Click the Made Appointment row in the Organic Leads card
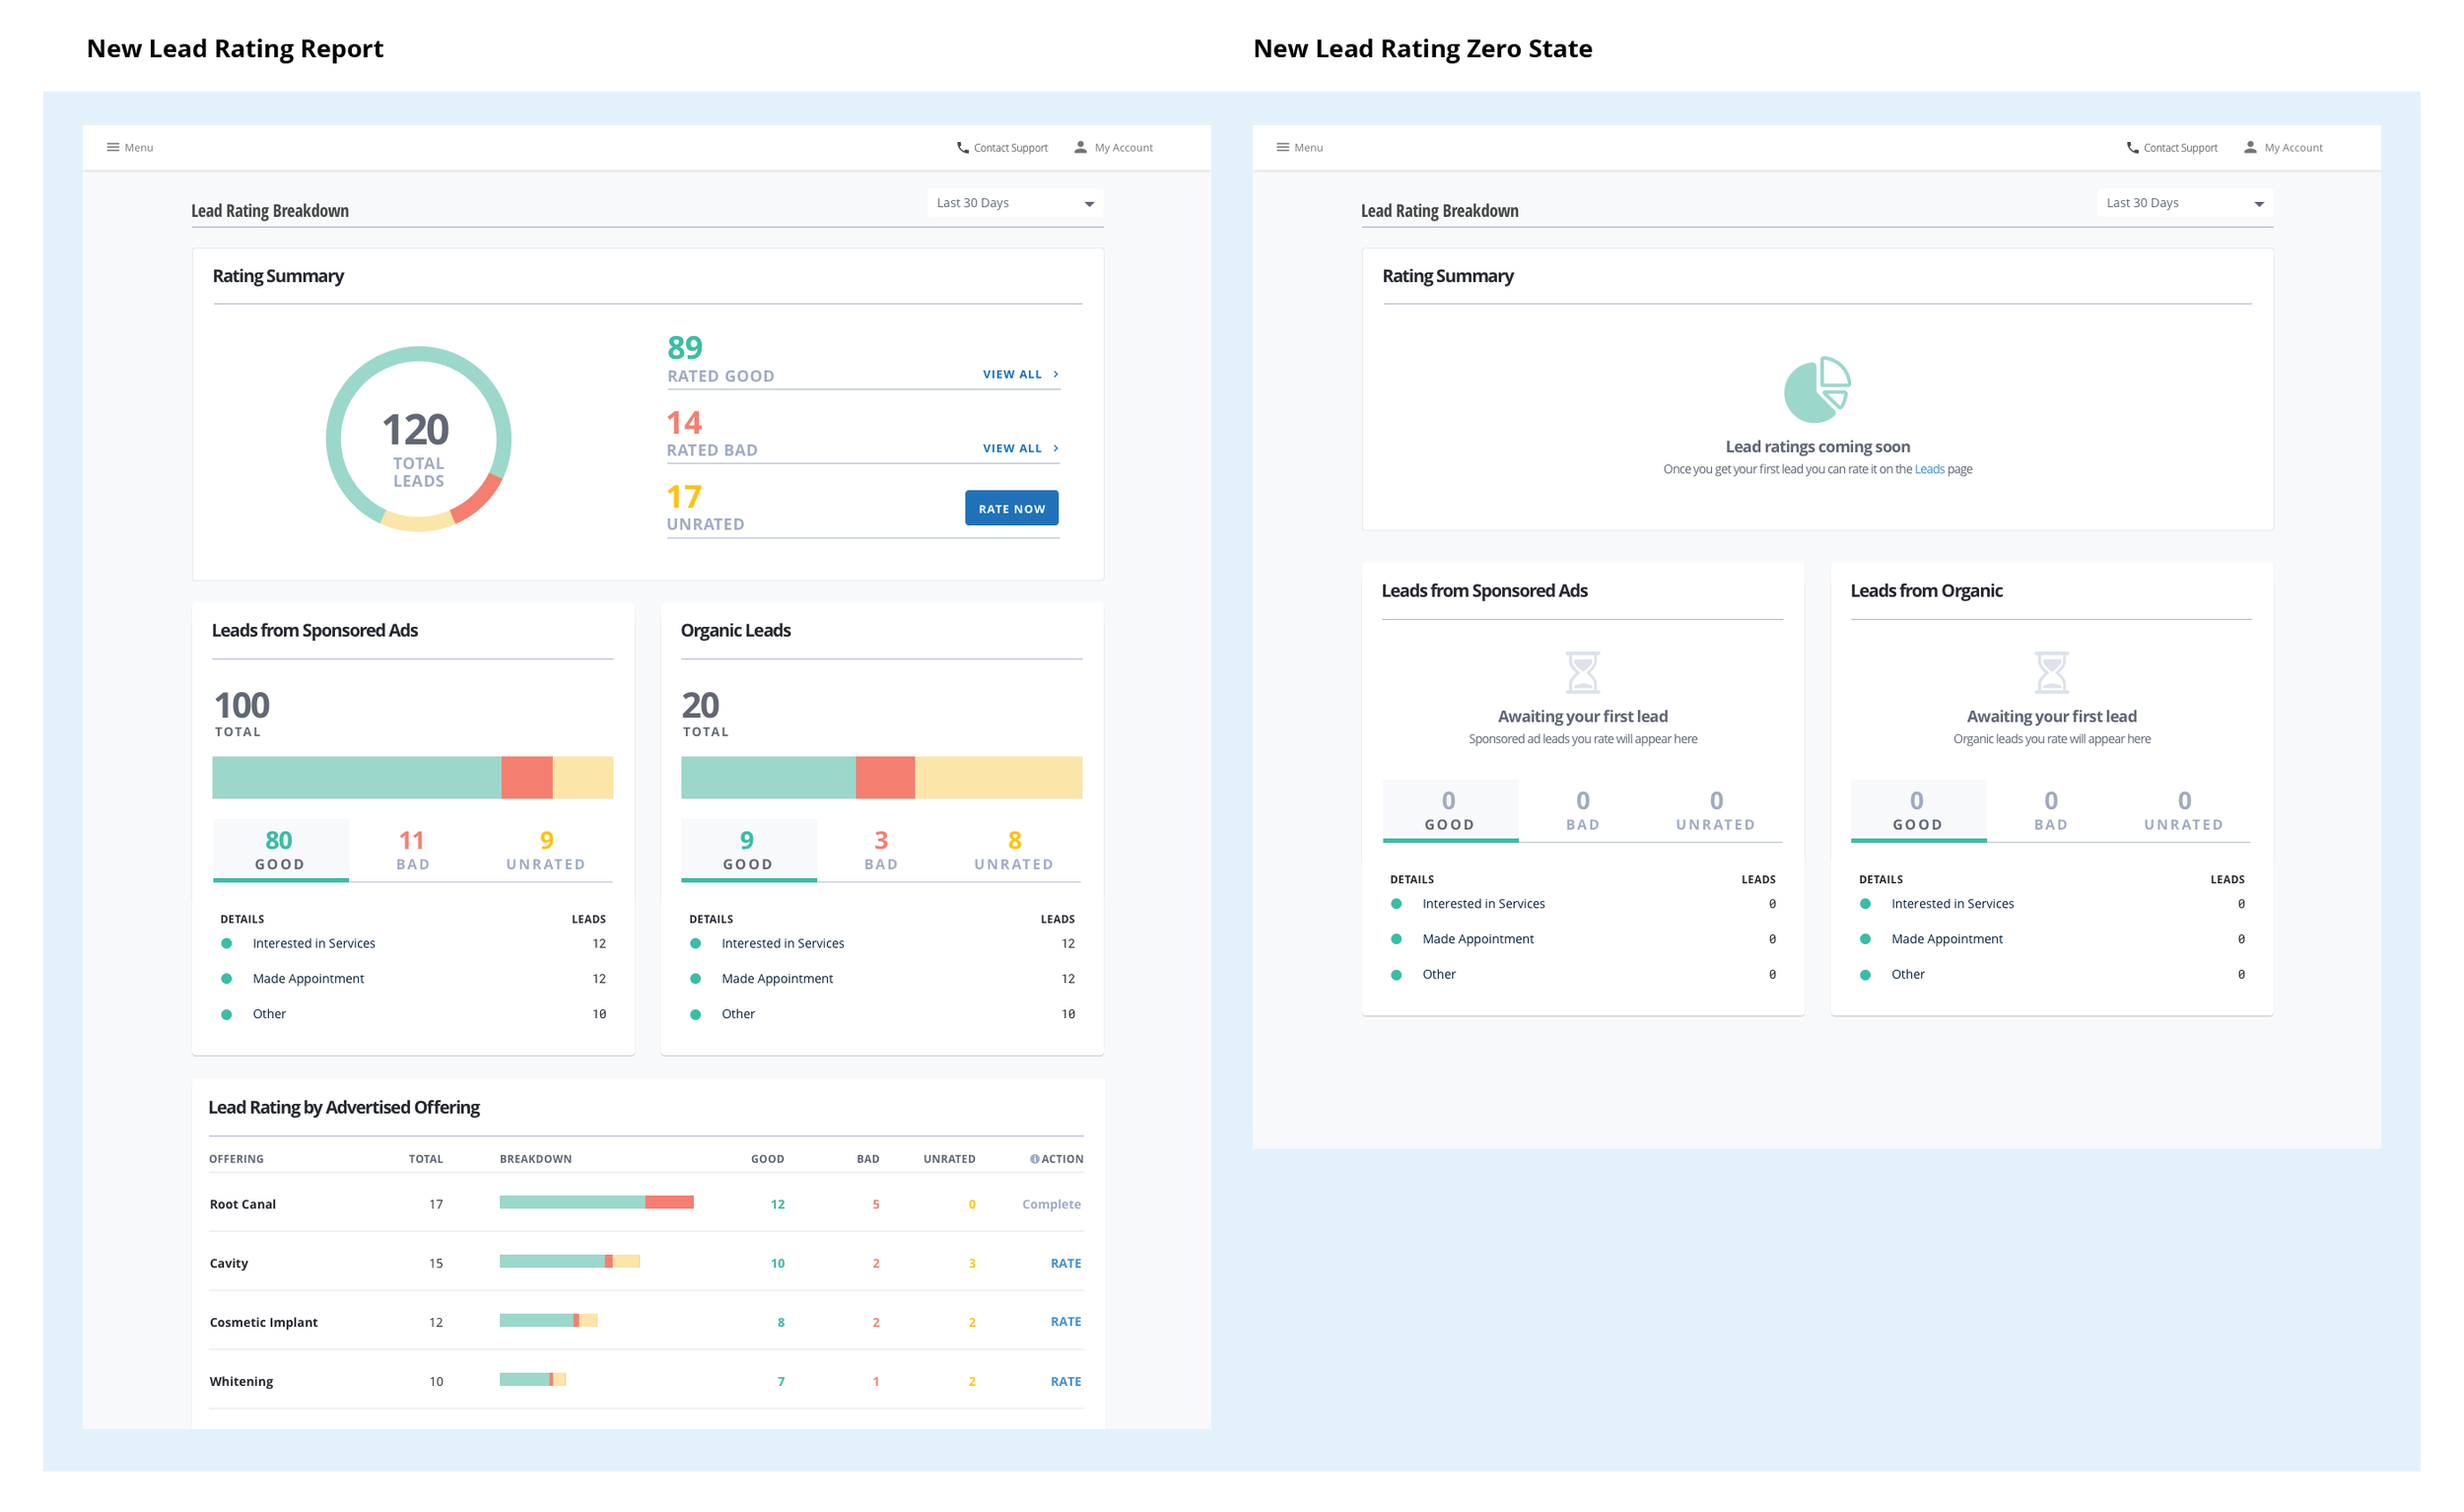Screen dimensions: 2464x1512 tap(882, 978)
